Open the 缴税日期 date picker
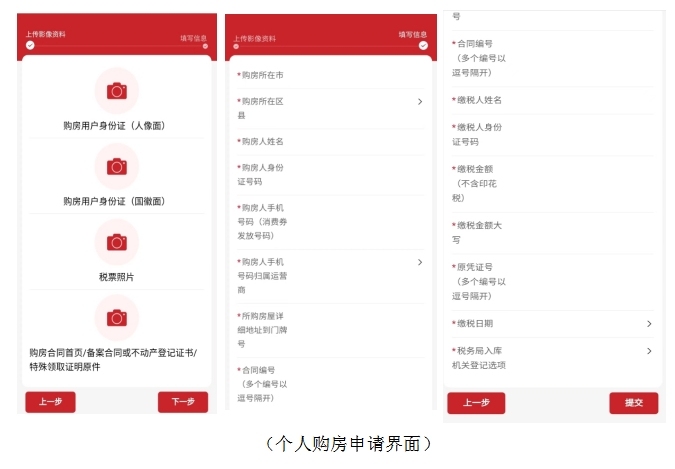The height and width of the screenshot is (469, 675). click(649, 323)
